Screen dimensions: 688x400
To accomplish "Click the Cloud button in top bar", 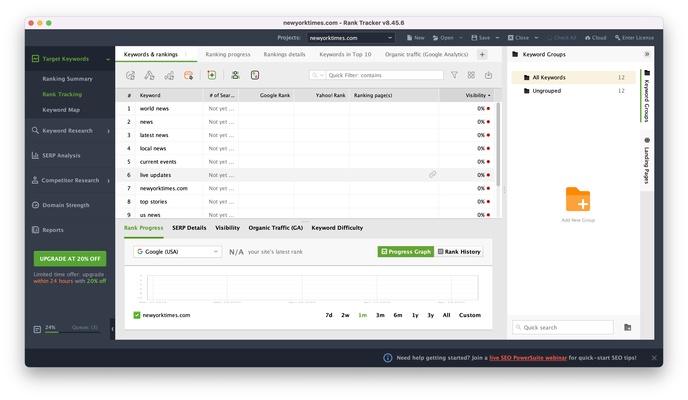I will 595,38.
